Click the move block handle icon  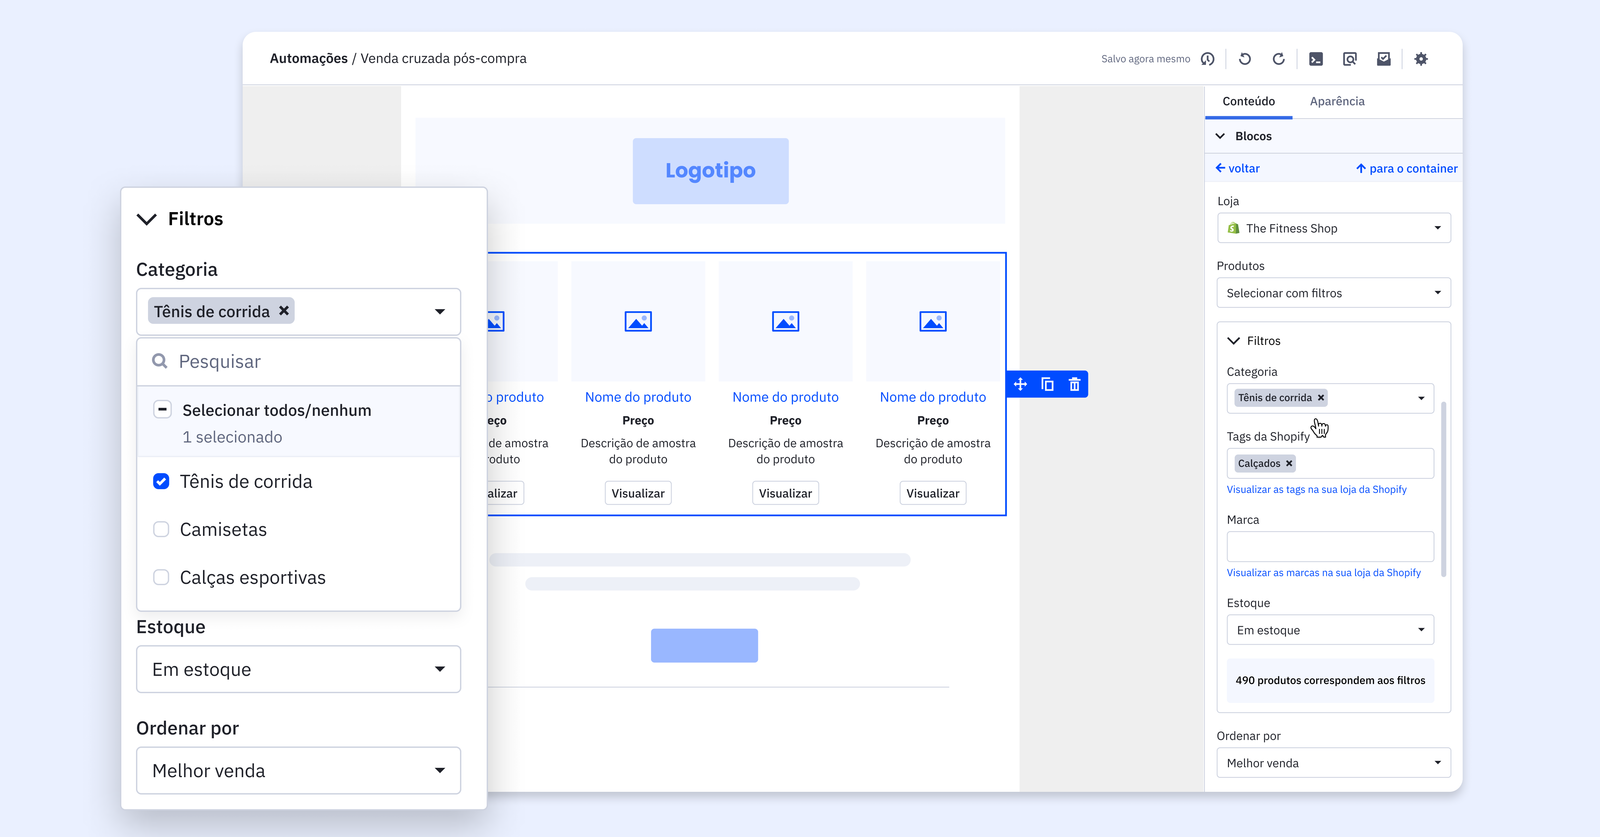coord(1020,384)
